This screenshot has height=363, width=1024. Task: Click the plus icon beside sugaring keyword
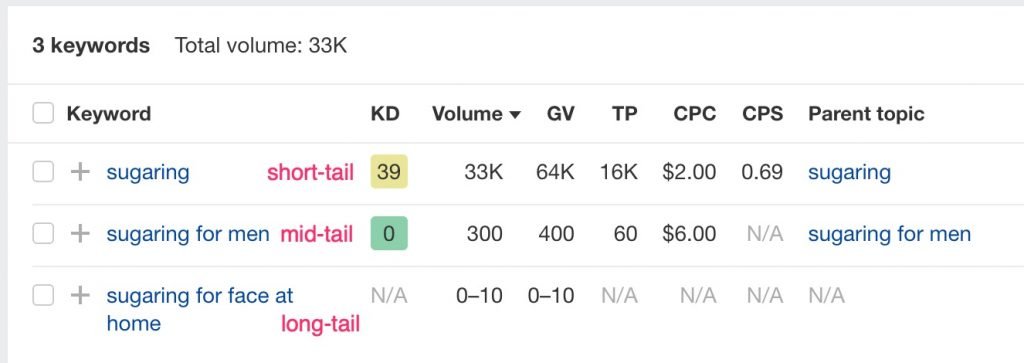point(80,172)
